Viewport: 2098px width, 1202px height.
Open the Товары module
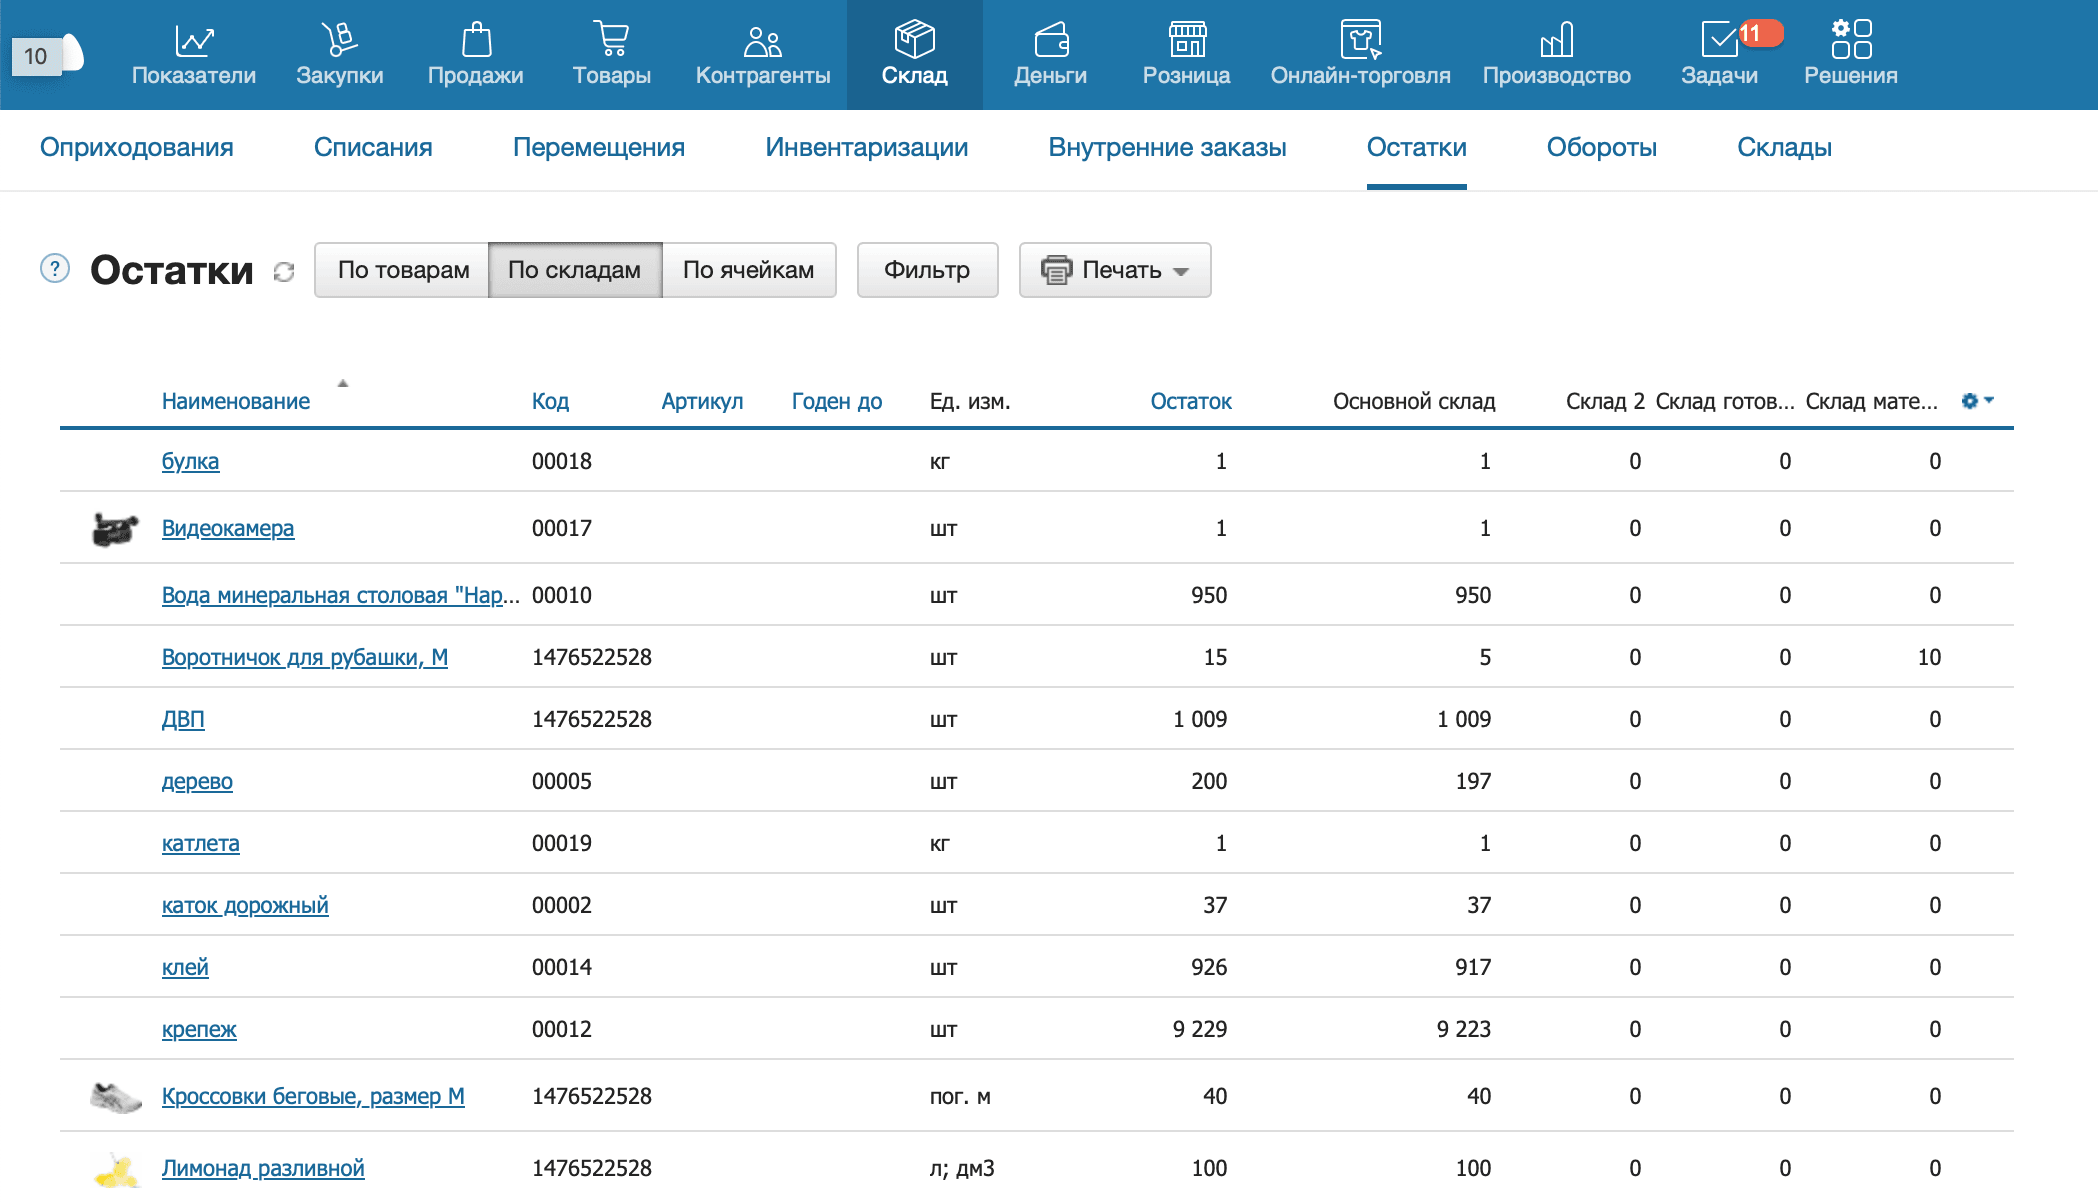[x=612, y=55]
